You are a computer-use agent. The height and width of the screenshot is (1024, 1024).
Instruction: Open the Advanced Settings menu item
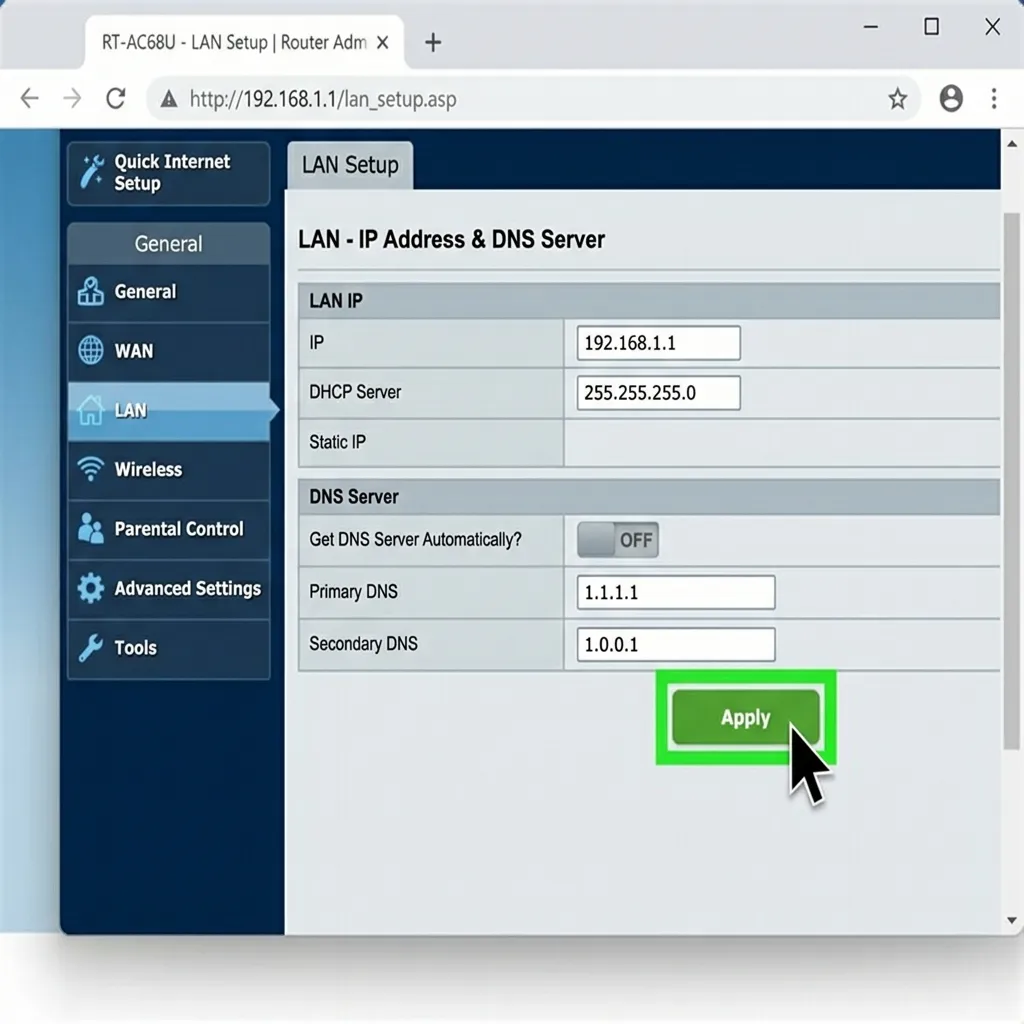coord(168,588)
